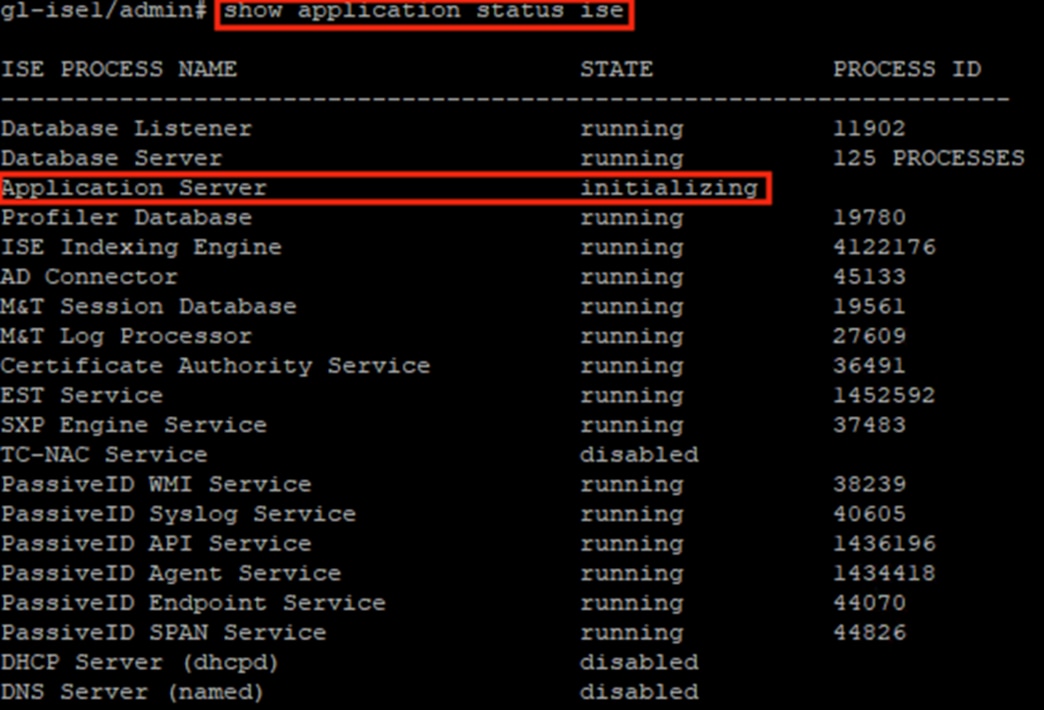Click 'Database Server' process name

tap(111, 159)
